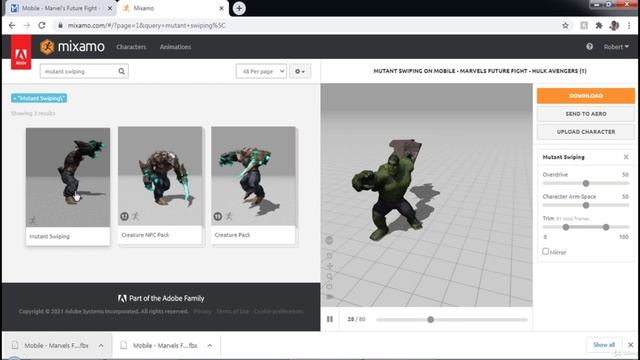Click Show all downloads
640x360 pixels.
pyautogui.click(x=604, y=345)
